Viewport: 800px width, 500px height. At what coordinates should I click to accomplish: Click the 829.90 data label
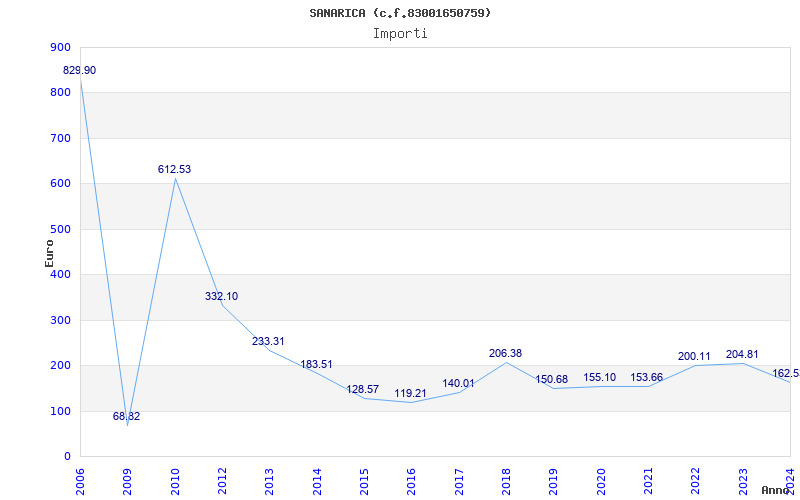(x=80, y=70)
